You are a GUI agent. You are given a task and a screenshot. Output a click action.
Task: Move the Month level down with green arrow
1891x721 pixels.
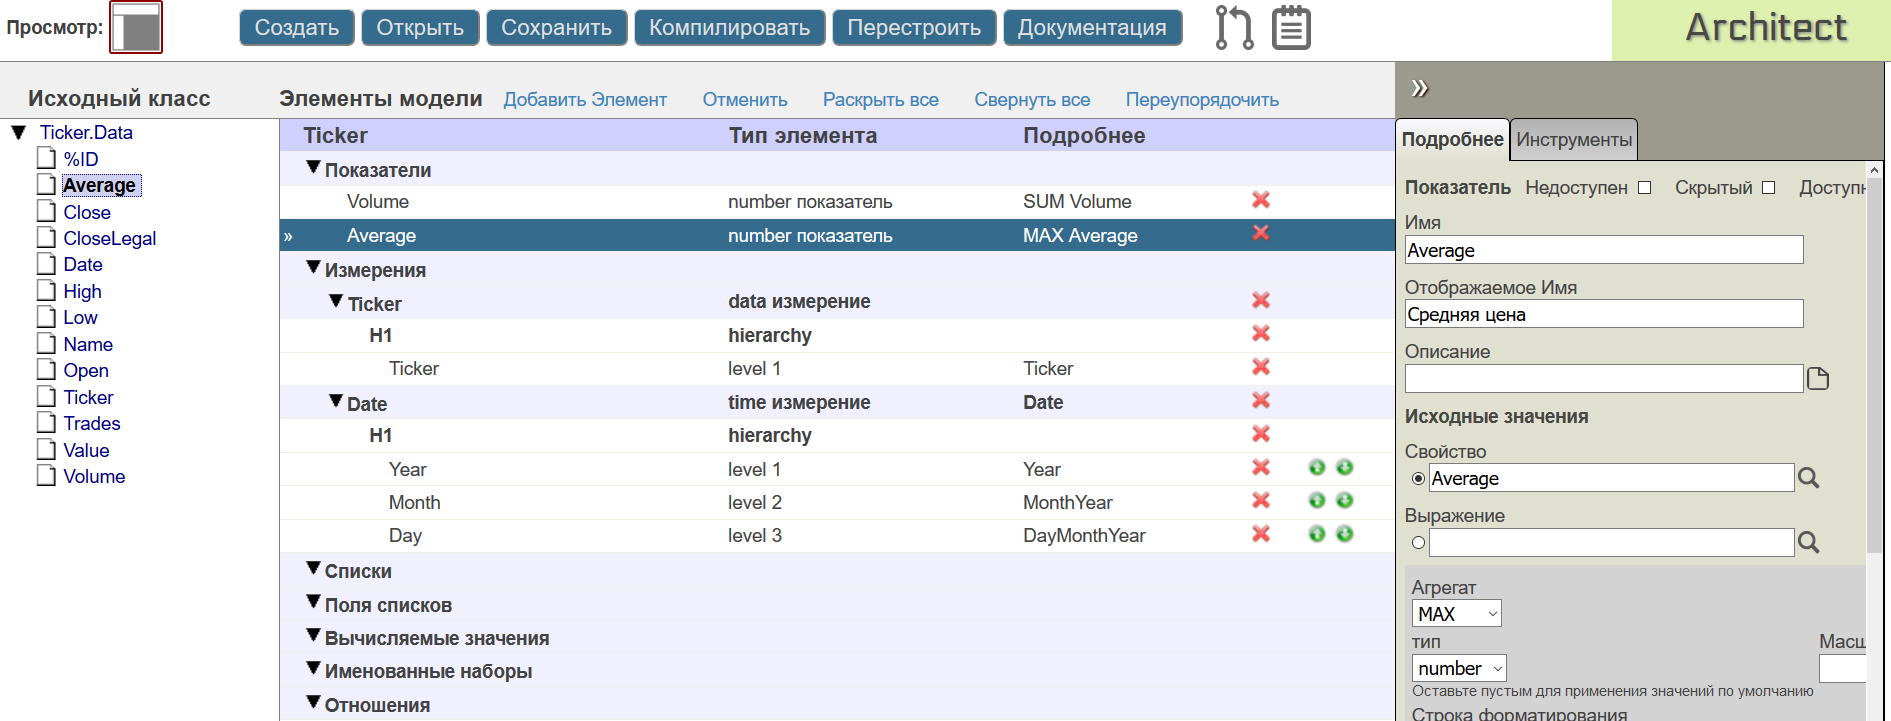1345,500
